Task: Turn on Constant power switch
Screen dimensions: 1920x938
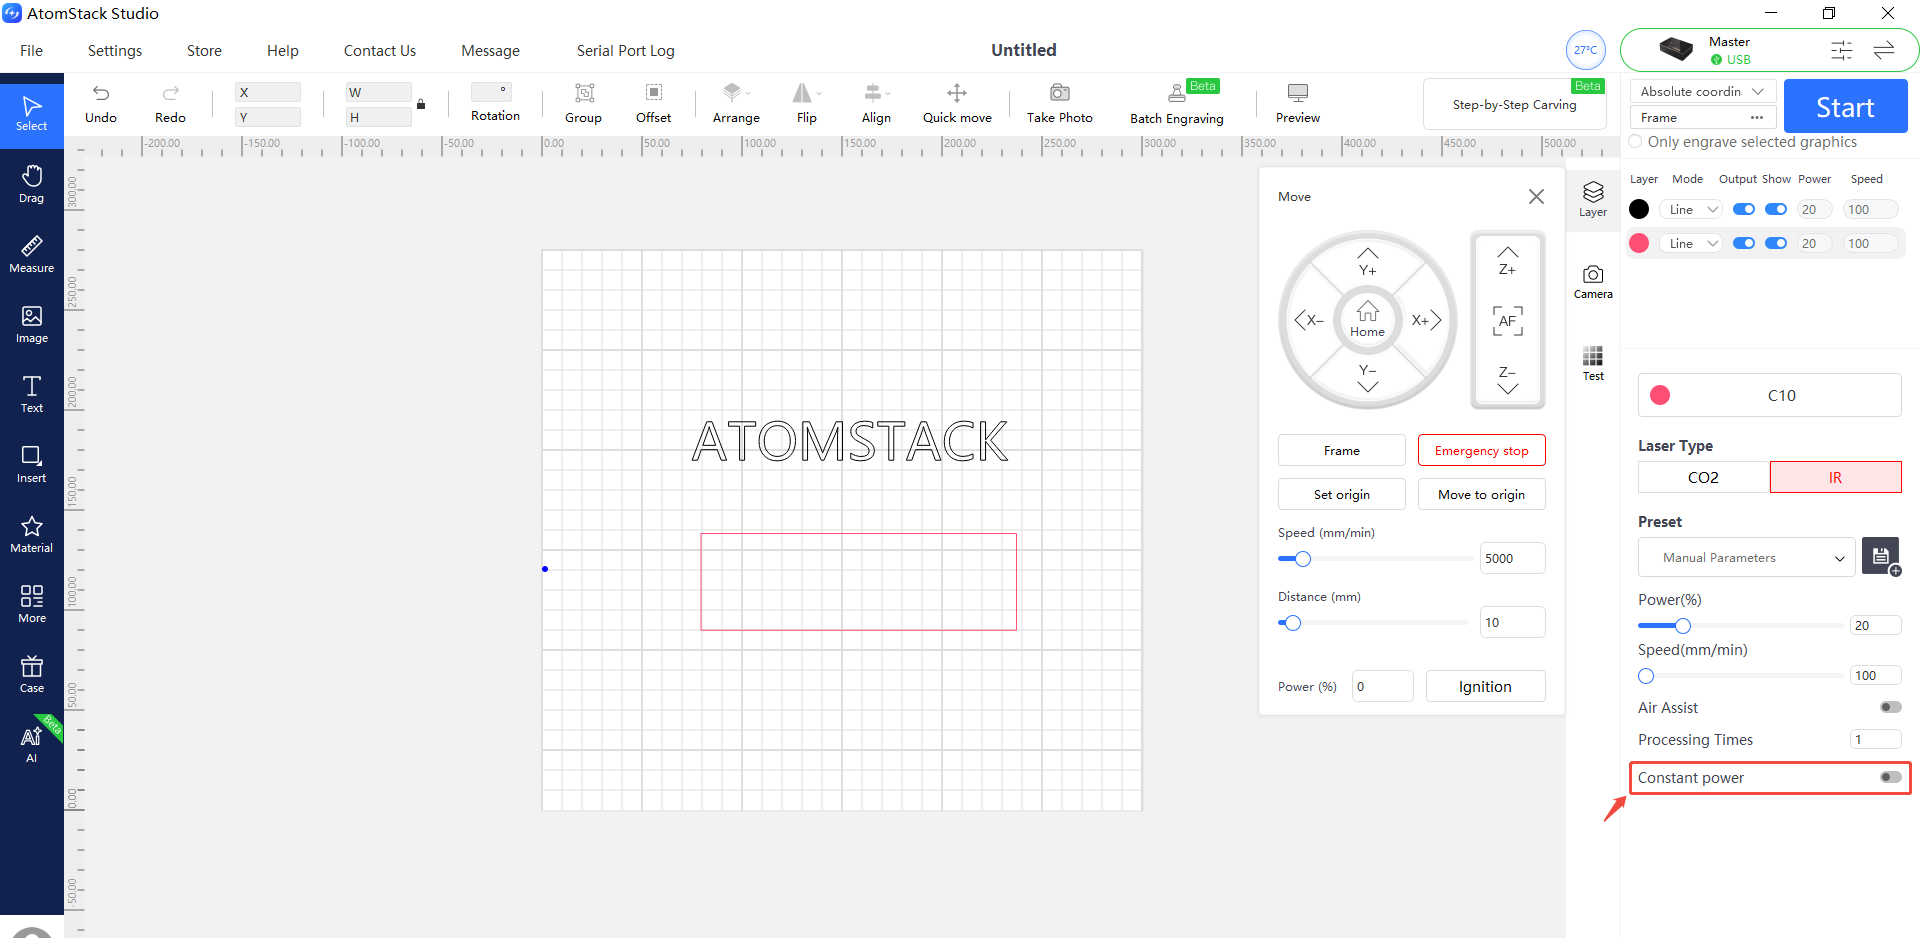Action: click(x=1890, y=777)
